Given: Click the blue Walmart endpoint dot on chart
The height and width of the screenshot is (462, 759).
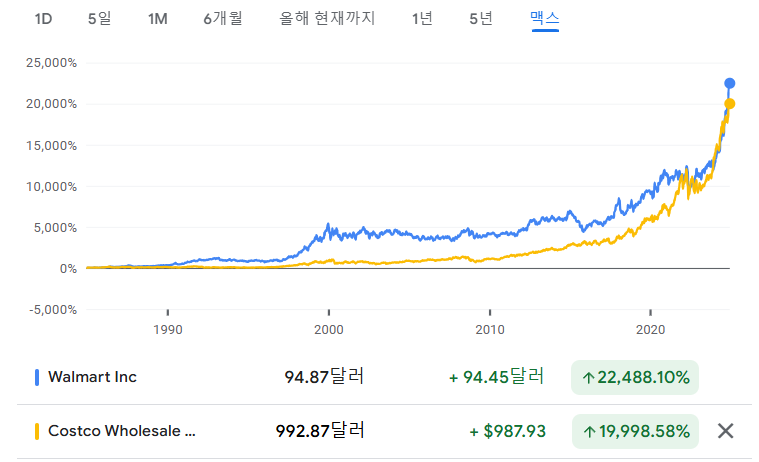Looking at the screenshot, I should pos(730,83).
